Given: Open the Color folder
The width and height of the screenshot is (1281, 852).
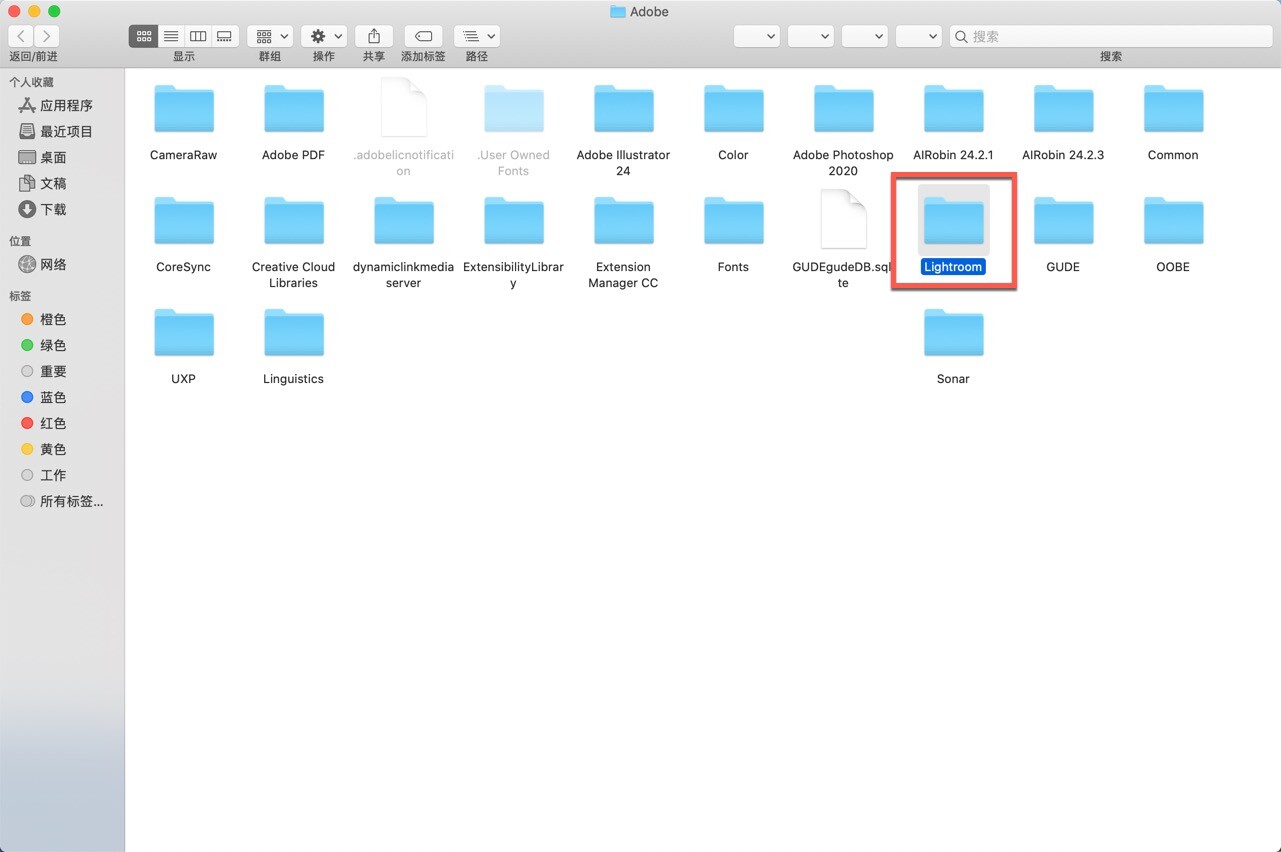Looking at the screenshot, I should [733, 110].
